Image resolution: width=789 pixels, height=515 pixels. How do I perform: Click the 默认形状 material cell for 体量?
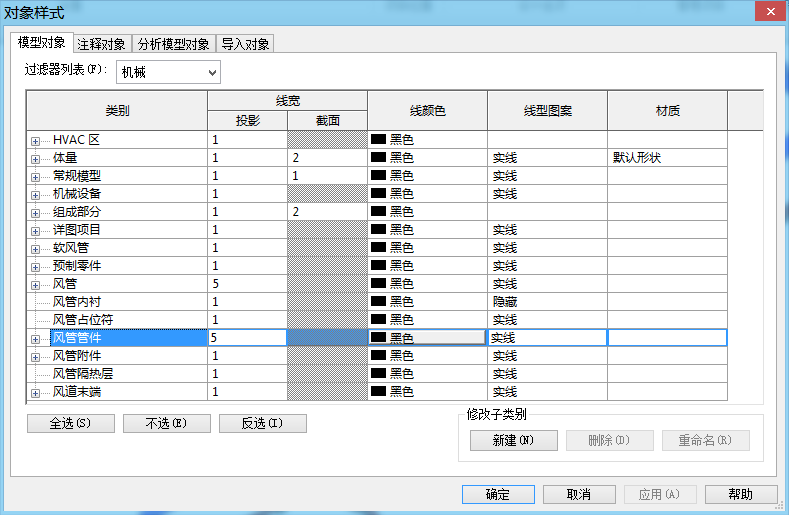pyautogui.click(x=667, y=158)
